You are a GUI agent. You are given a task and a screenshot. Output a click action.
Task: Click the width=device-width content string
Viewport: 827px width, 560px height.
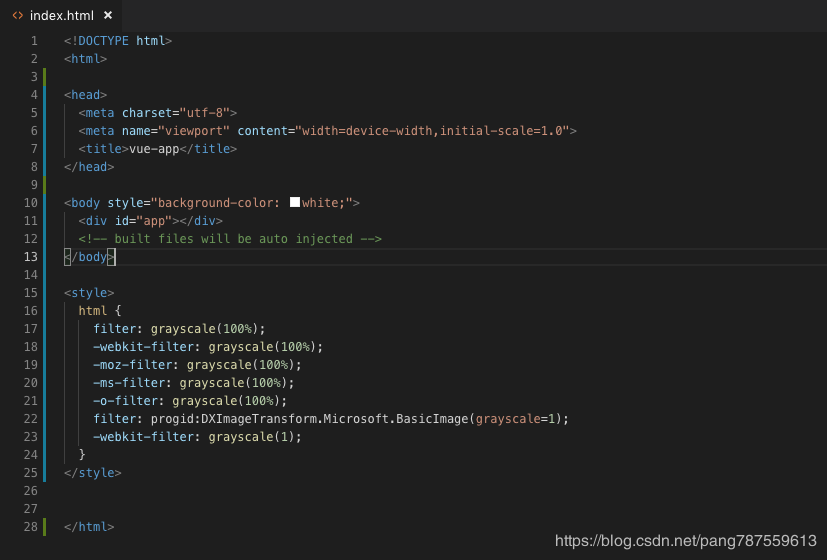tap(432, 131)
